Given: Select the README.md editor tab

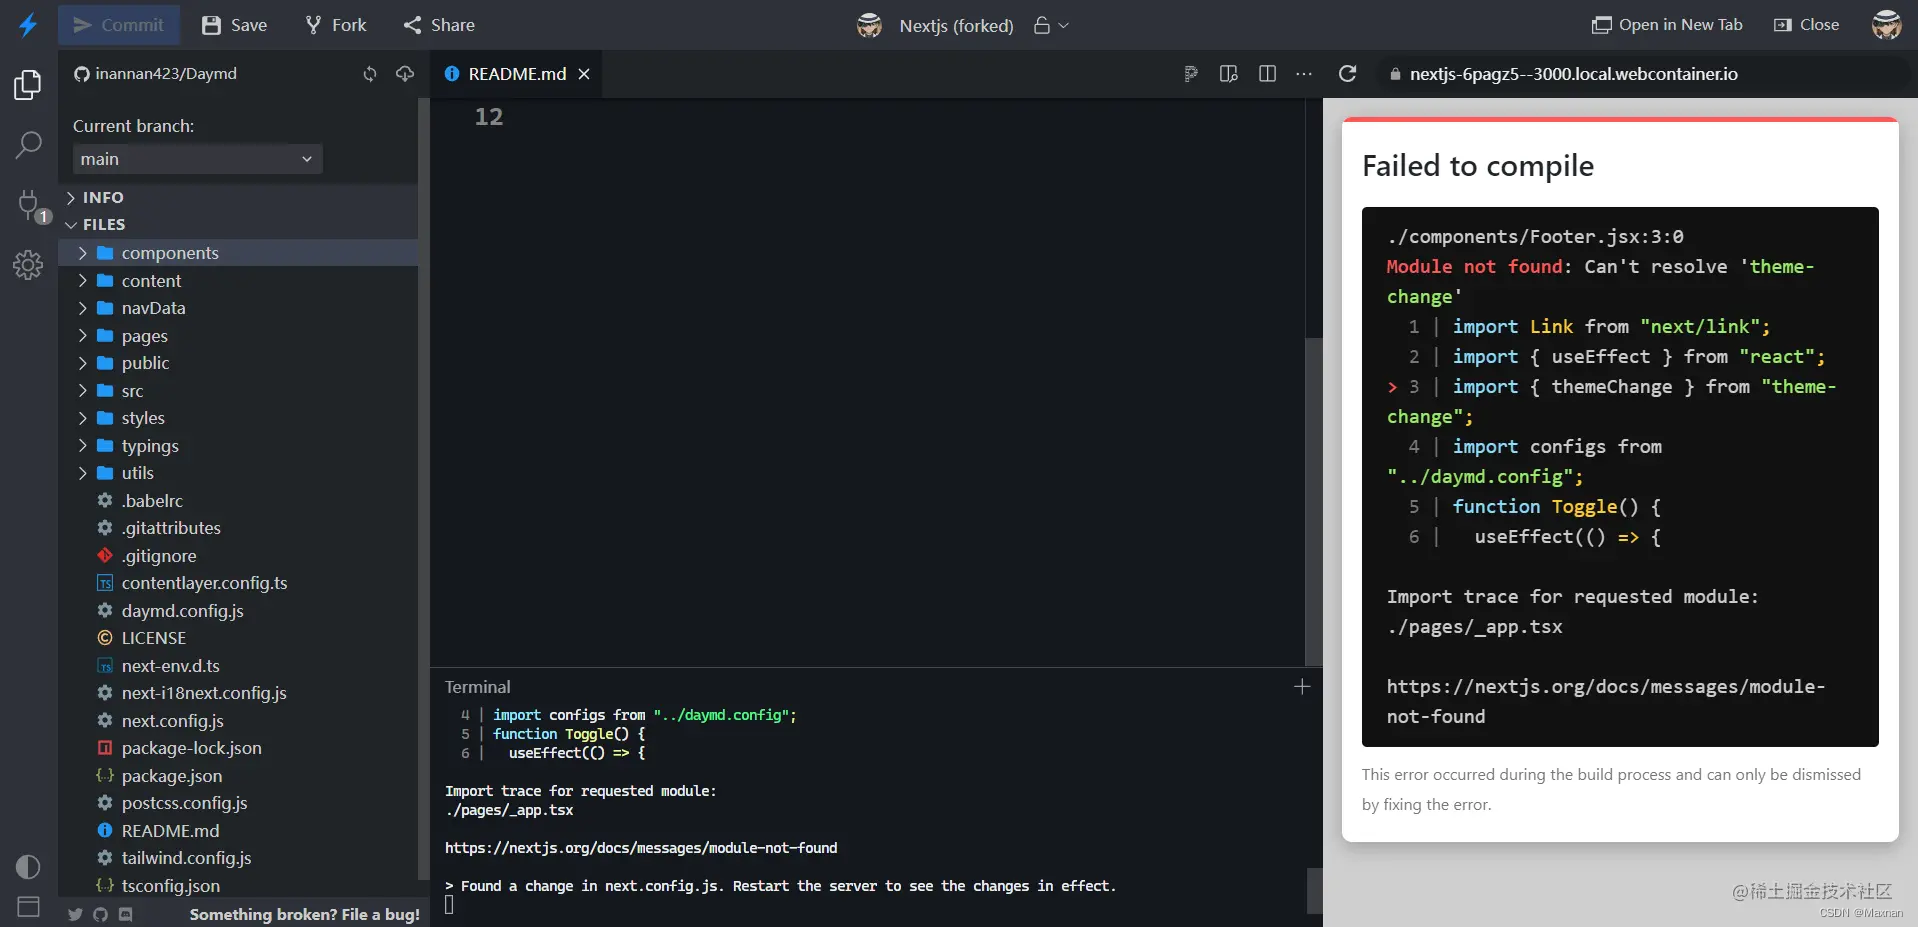Looking at the screenshot, I should click(516, 74).
